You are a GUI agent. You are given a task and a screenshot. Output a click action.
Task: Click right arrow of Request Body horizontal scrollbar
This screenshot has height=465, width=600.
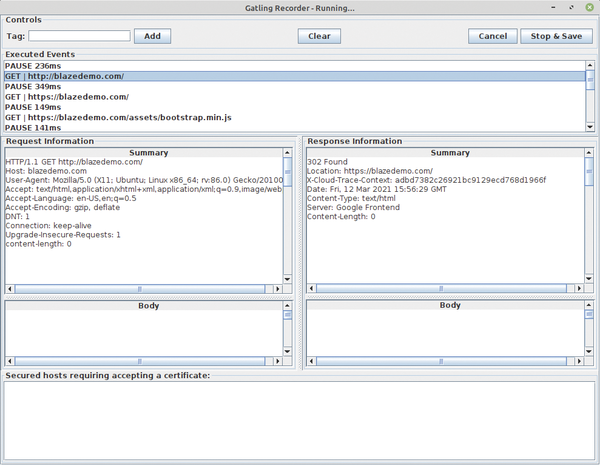point(278,361)
